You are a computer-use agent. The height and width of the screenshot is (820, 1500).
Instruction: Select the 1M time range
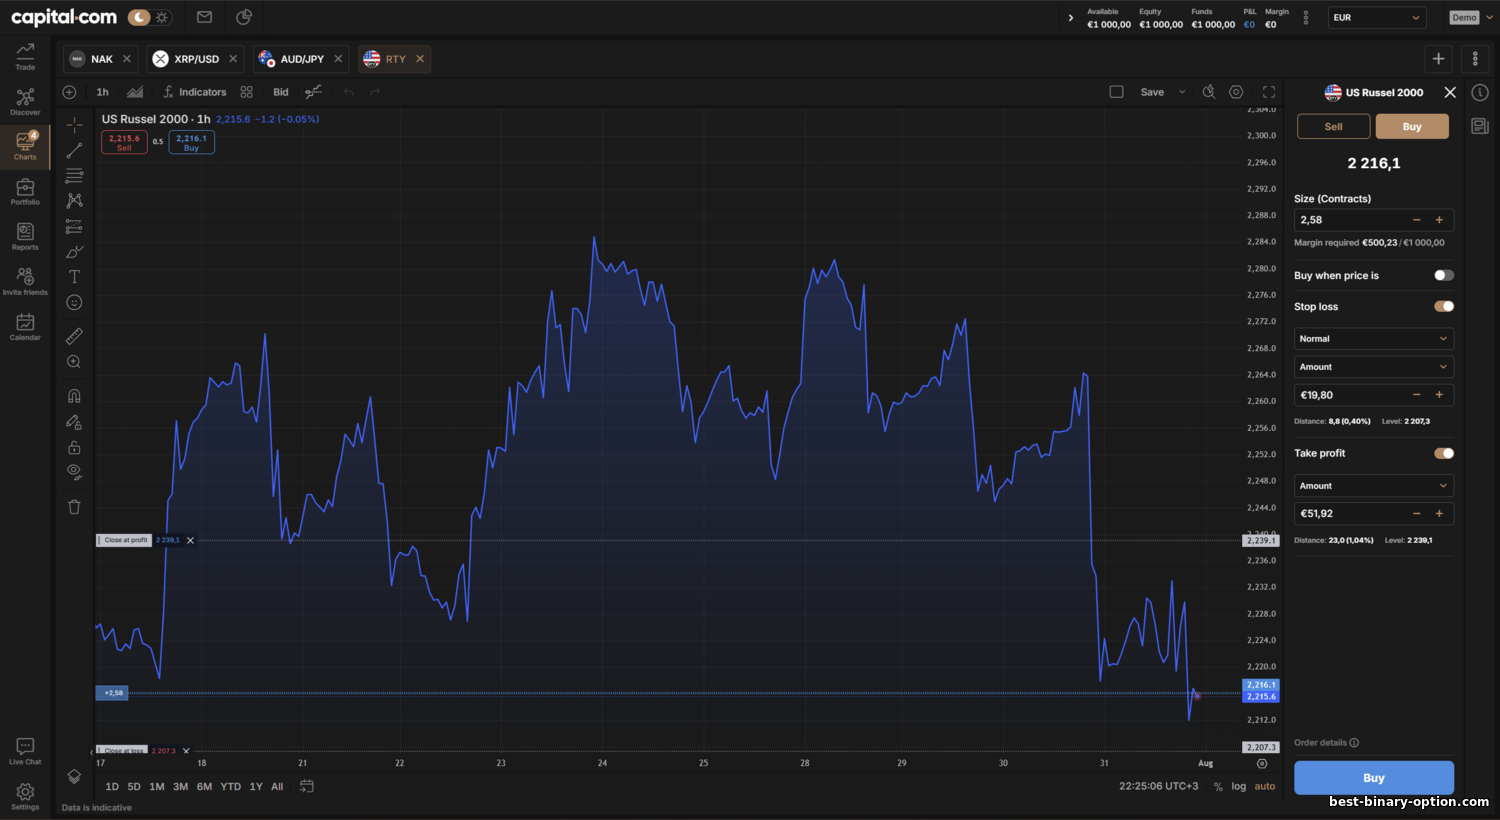coord(157,787)
